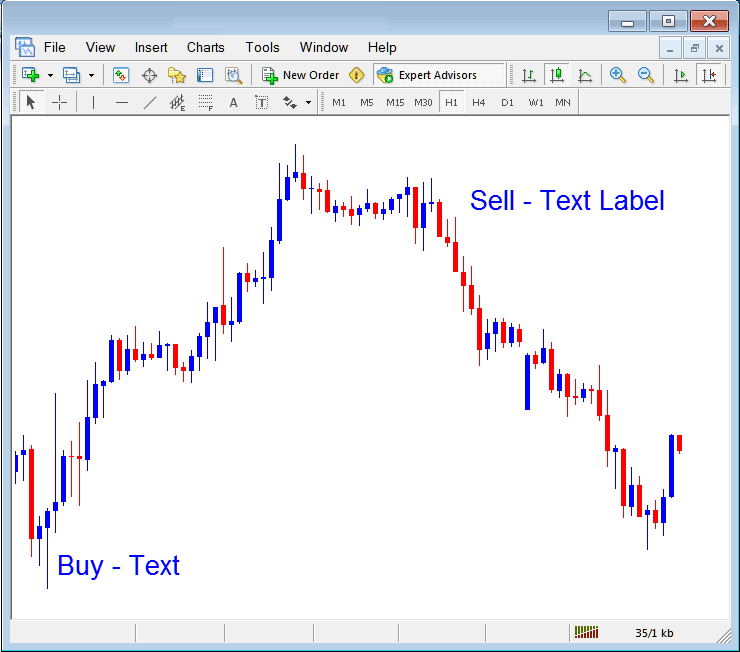Switch to H4 timeframe
740x652 pixels.
click(x=479, y=102)
